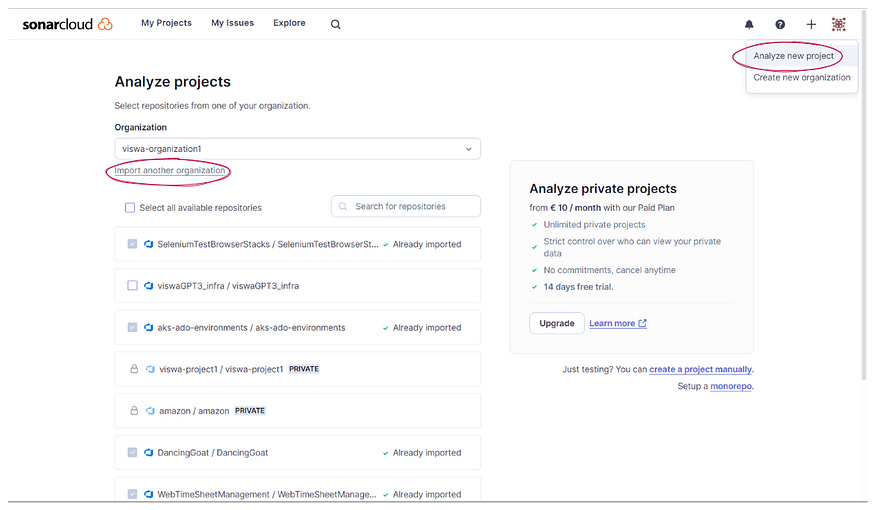The image size is (875, 510).
Task: Toggle the SeleniumTestBrowserStacks repository checkbox
Action: tap(132, 244)
